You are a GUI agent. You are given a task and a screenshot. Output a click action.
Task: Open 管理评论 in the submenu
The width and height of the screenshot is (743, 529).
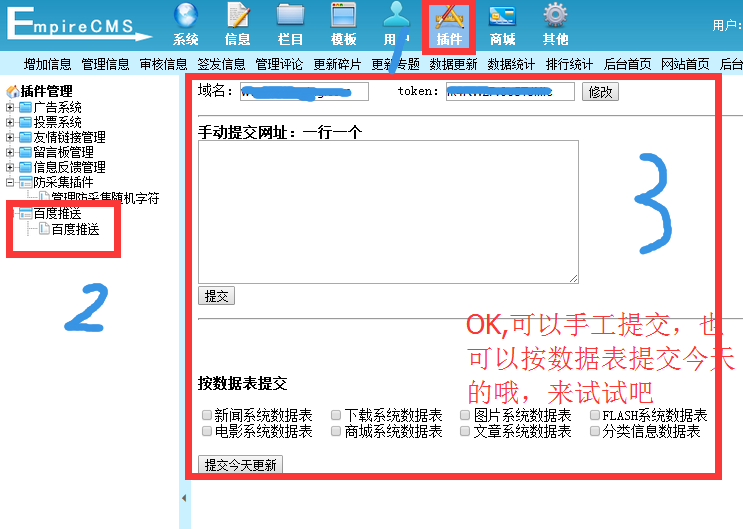click(279, 64)
